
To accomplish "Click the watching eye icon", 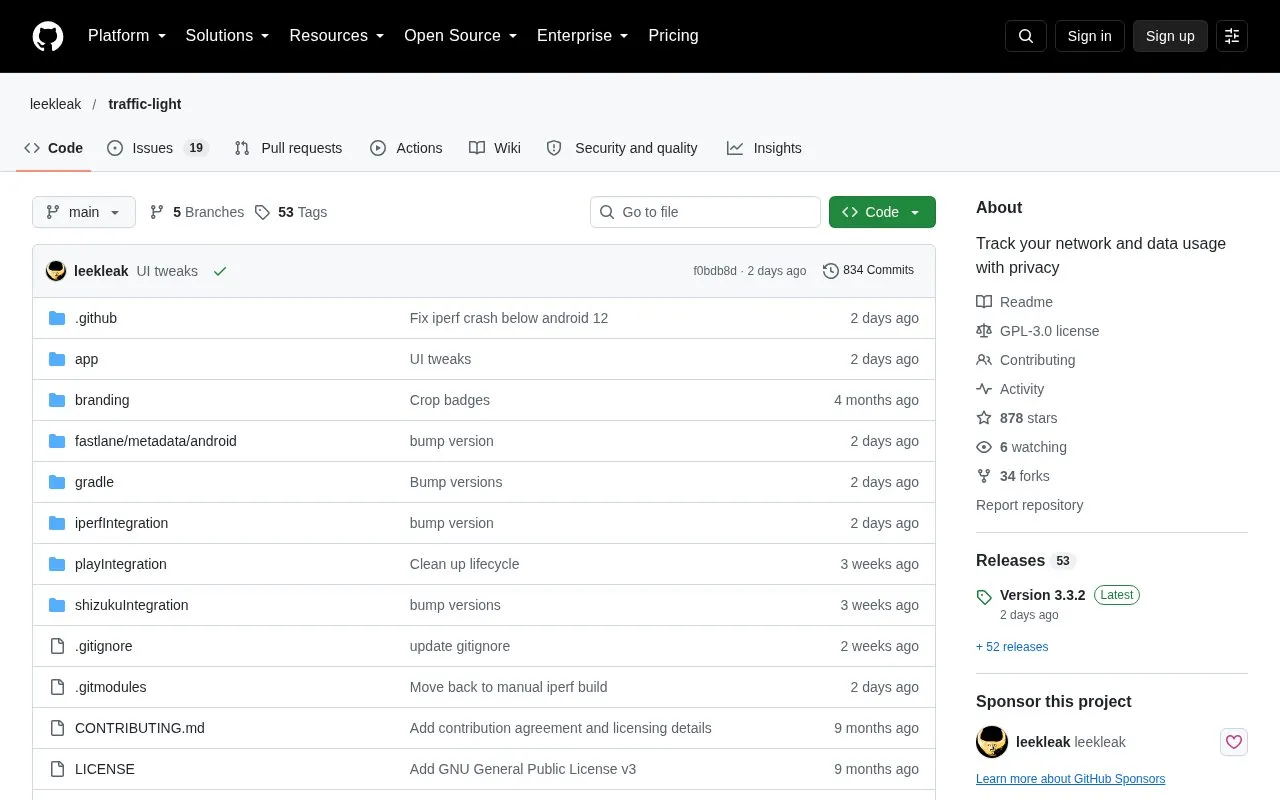I will click(984, 447).
